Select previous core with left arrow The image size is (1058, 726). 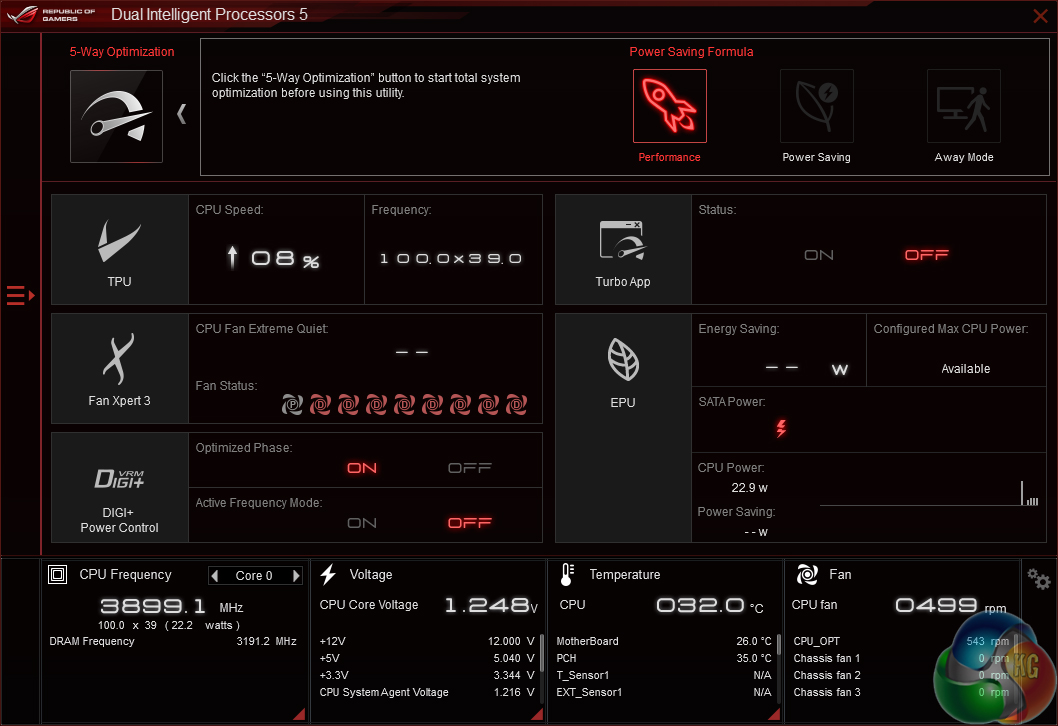(x=215, y=576)
